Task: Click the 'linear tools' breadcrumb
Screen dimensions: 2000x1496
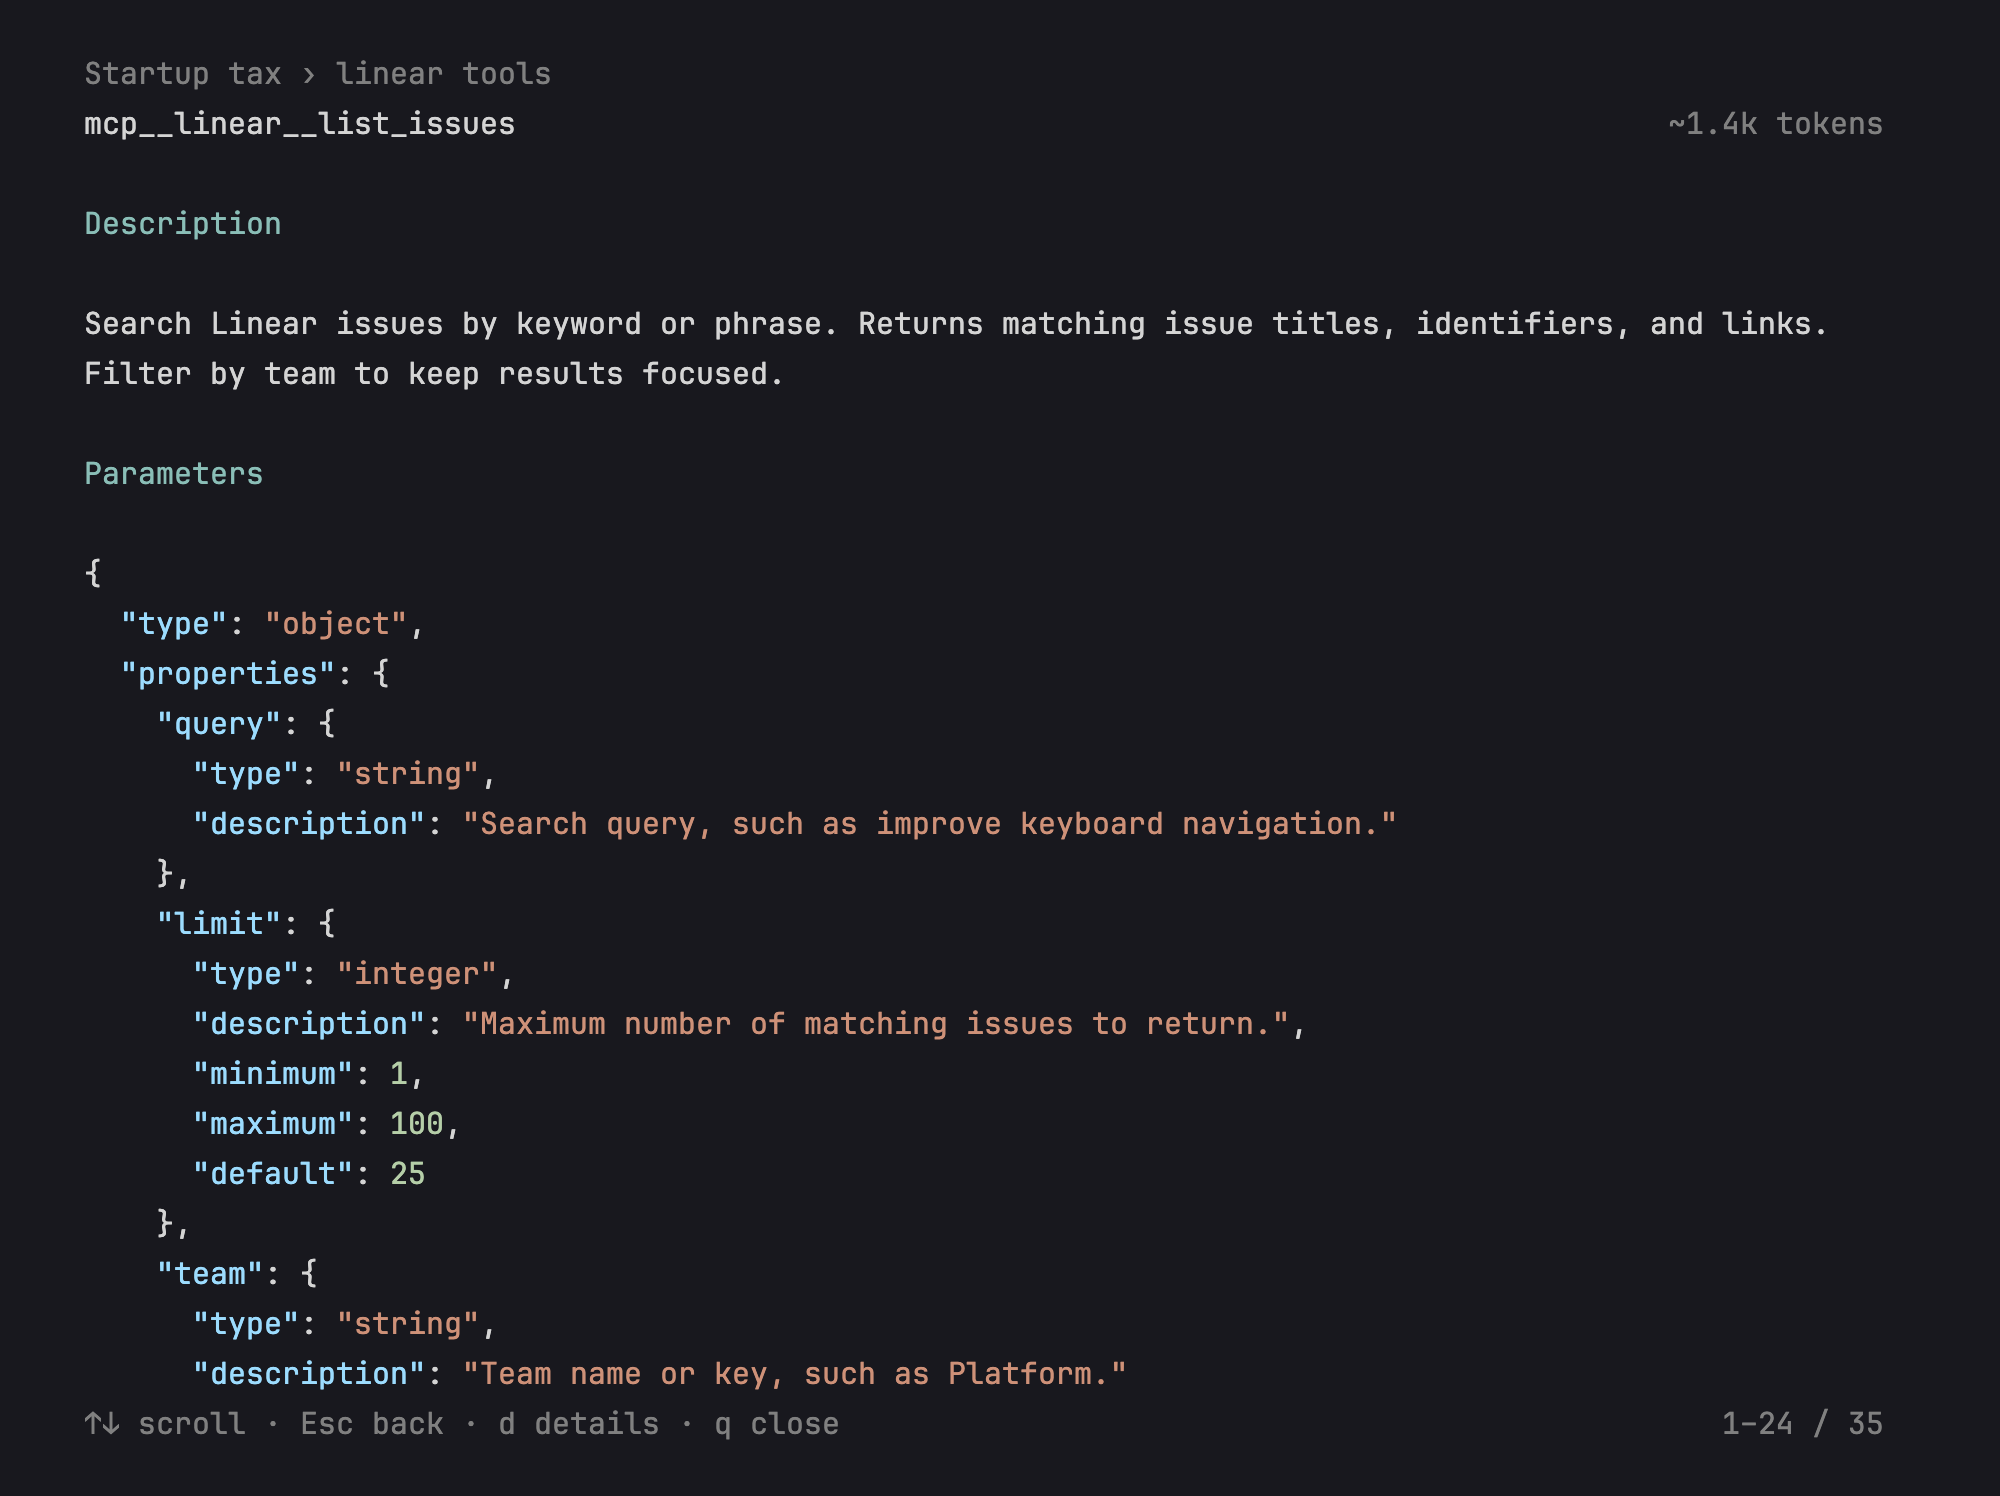Action: (443, 74)
